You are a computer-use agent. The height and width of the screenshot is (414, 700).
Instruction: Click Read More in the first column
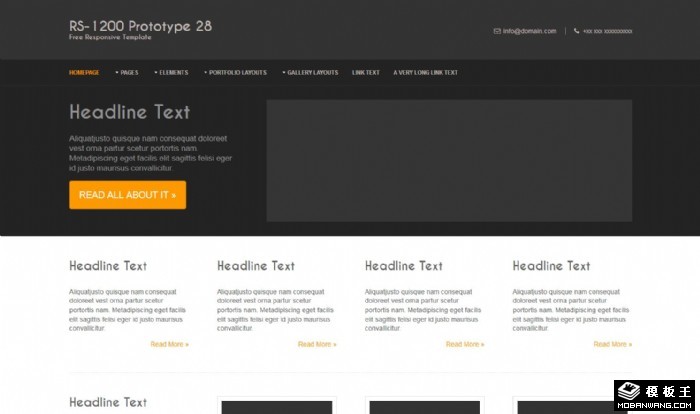click(x=169, y=344)
